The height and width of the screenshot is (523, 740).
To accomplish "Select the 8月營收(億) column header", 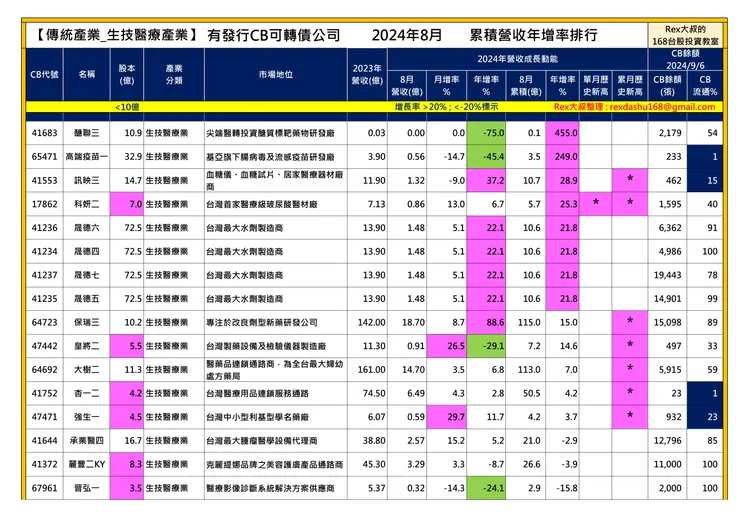I will [x=407, y=85].
